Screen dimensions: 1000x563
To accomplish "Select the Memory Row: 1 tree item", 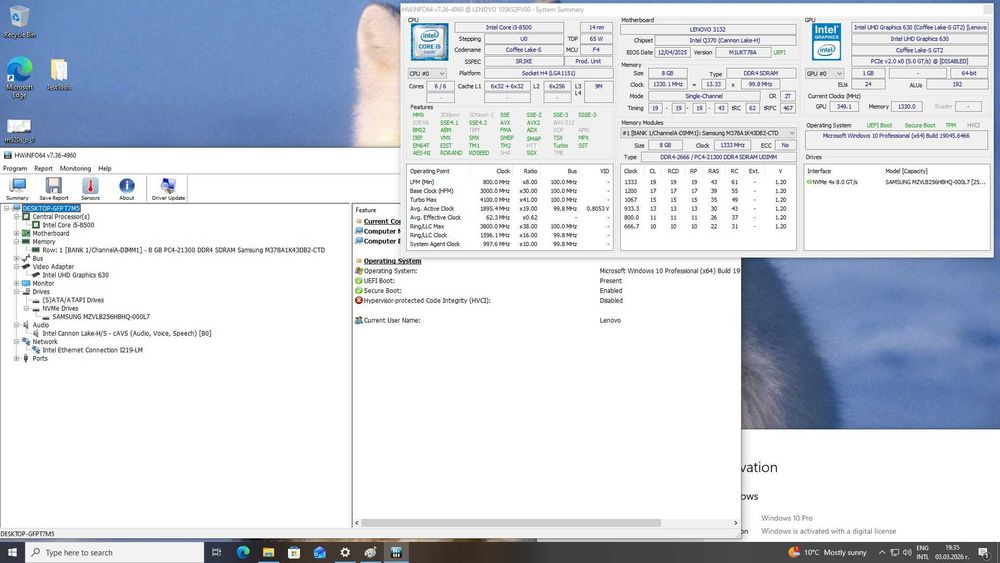I will [x=184, y=250].
